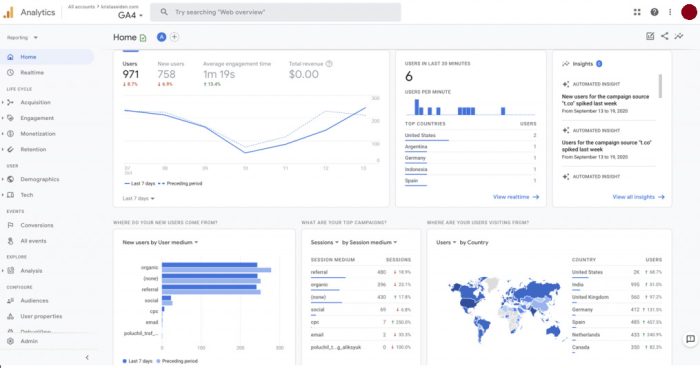Click the Total revenue info icon
700x368 pixels.
pyautogui.click(x=329, y=64)
